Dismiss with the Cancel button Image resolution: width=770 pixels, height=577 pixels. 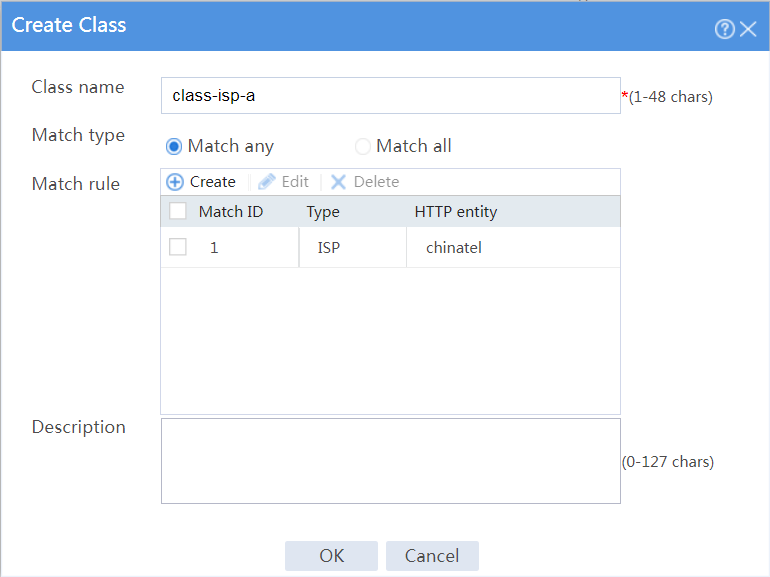432,556
